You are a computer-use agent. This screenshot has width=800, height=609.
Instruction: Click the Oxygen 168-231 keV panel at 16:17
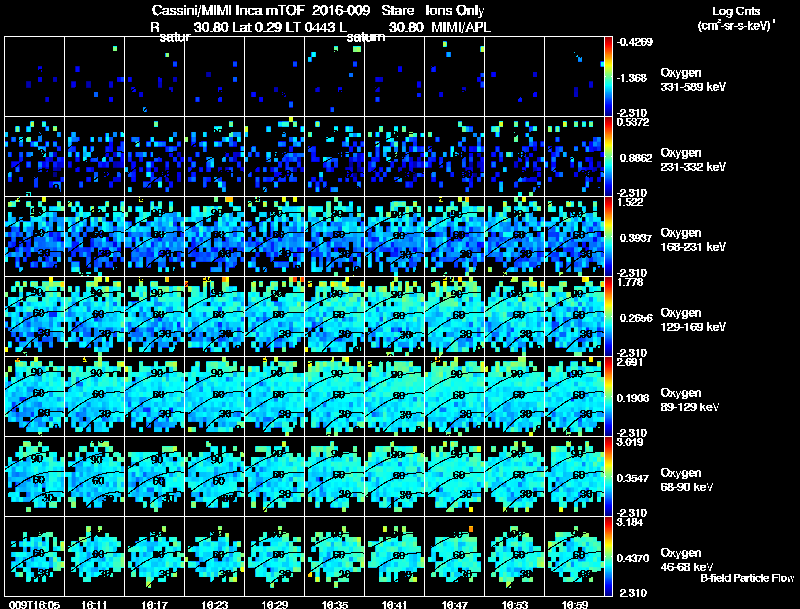coord(155,237)
